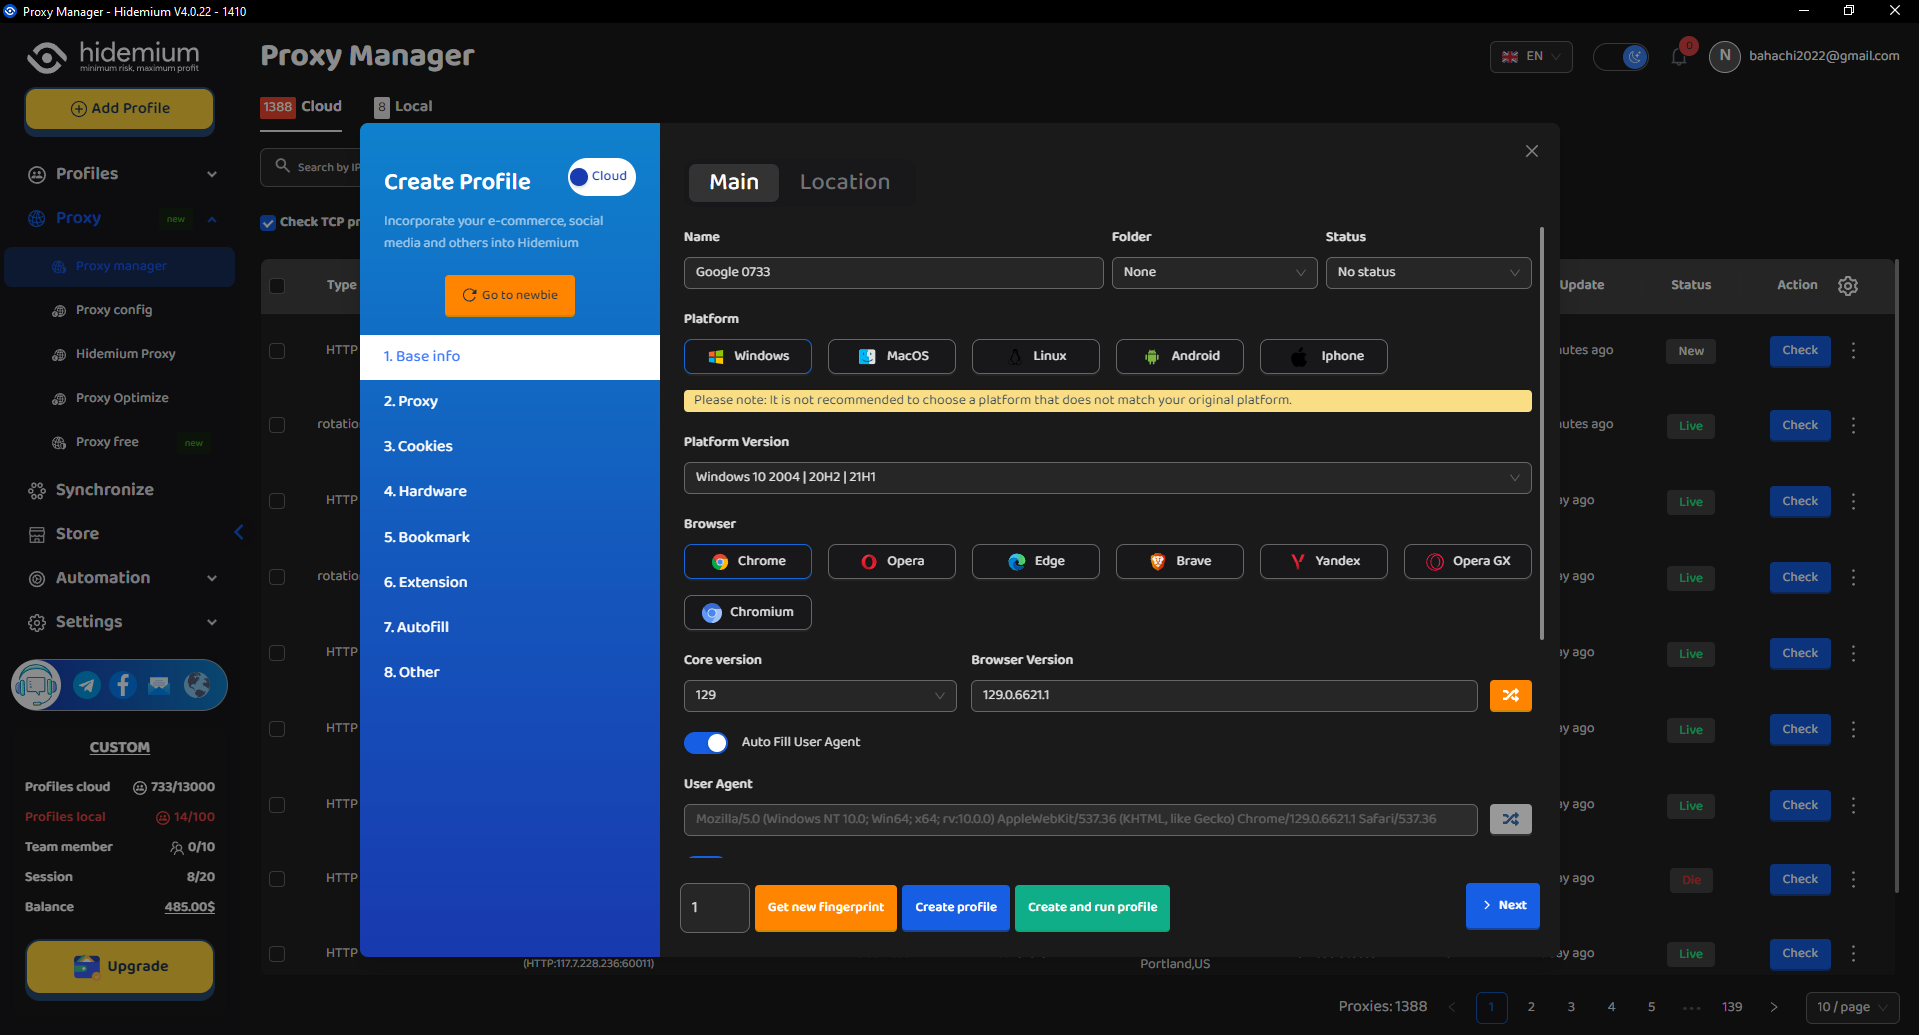Go to step 8. Other
1919x1035 pixels.
(510, 673)
